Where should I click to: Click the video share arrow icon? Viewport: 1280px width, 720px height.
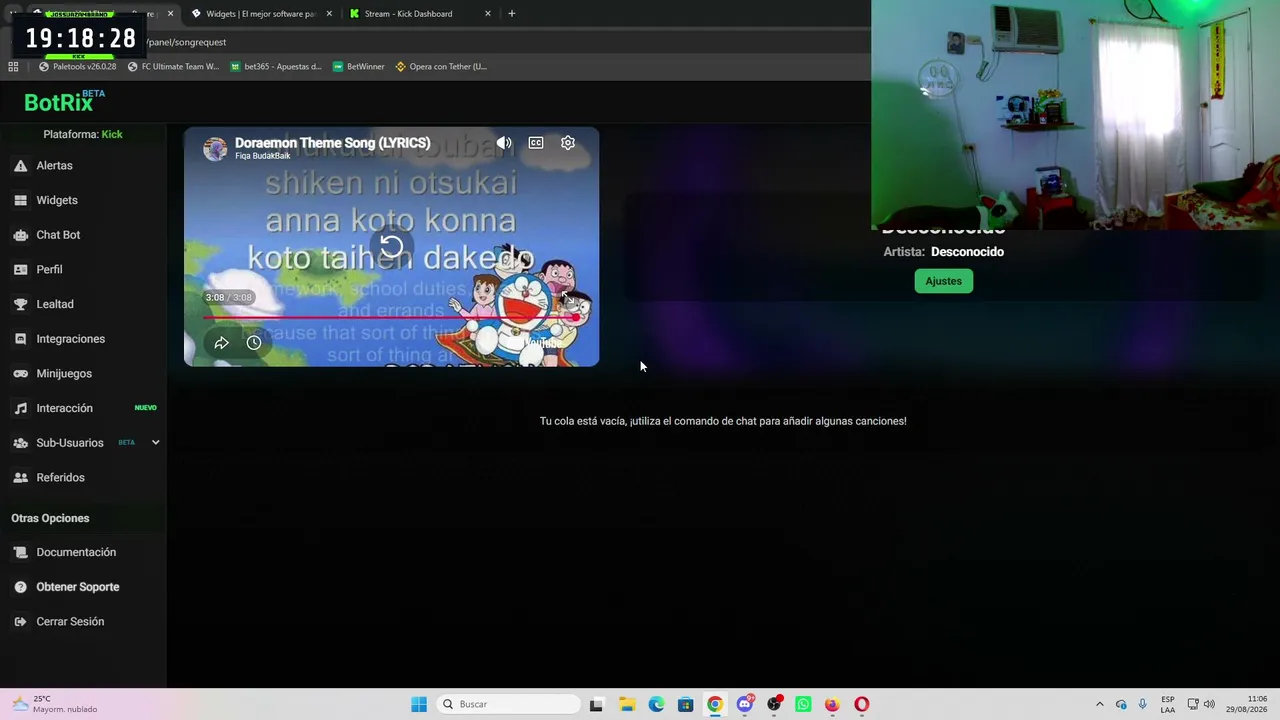coord(221,343)
